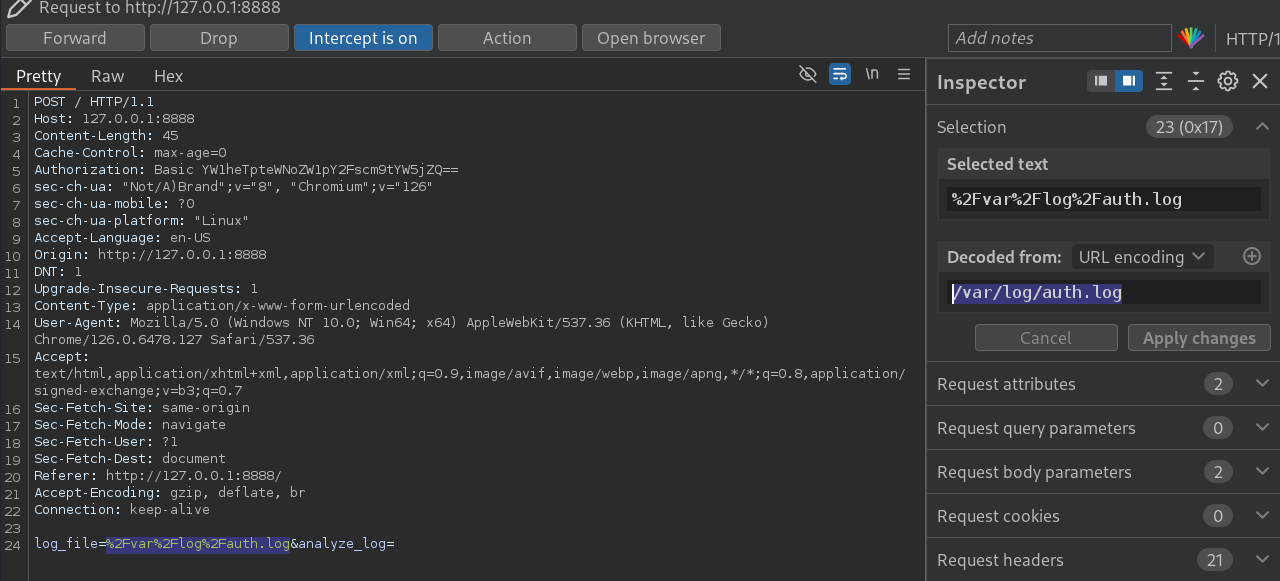
Task: Toggle the line wrap icon in the editor toolbar
Action: pos(840,75)
